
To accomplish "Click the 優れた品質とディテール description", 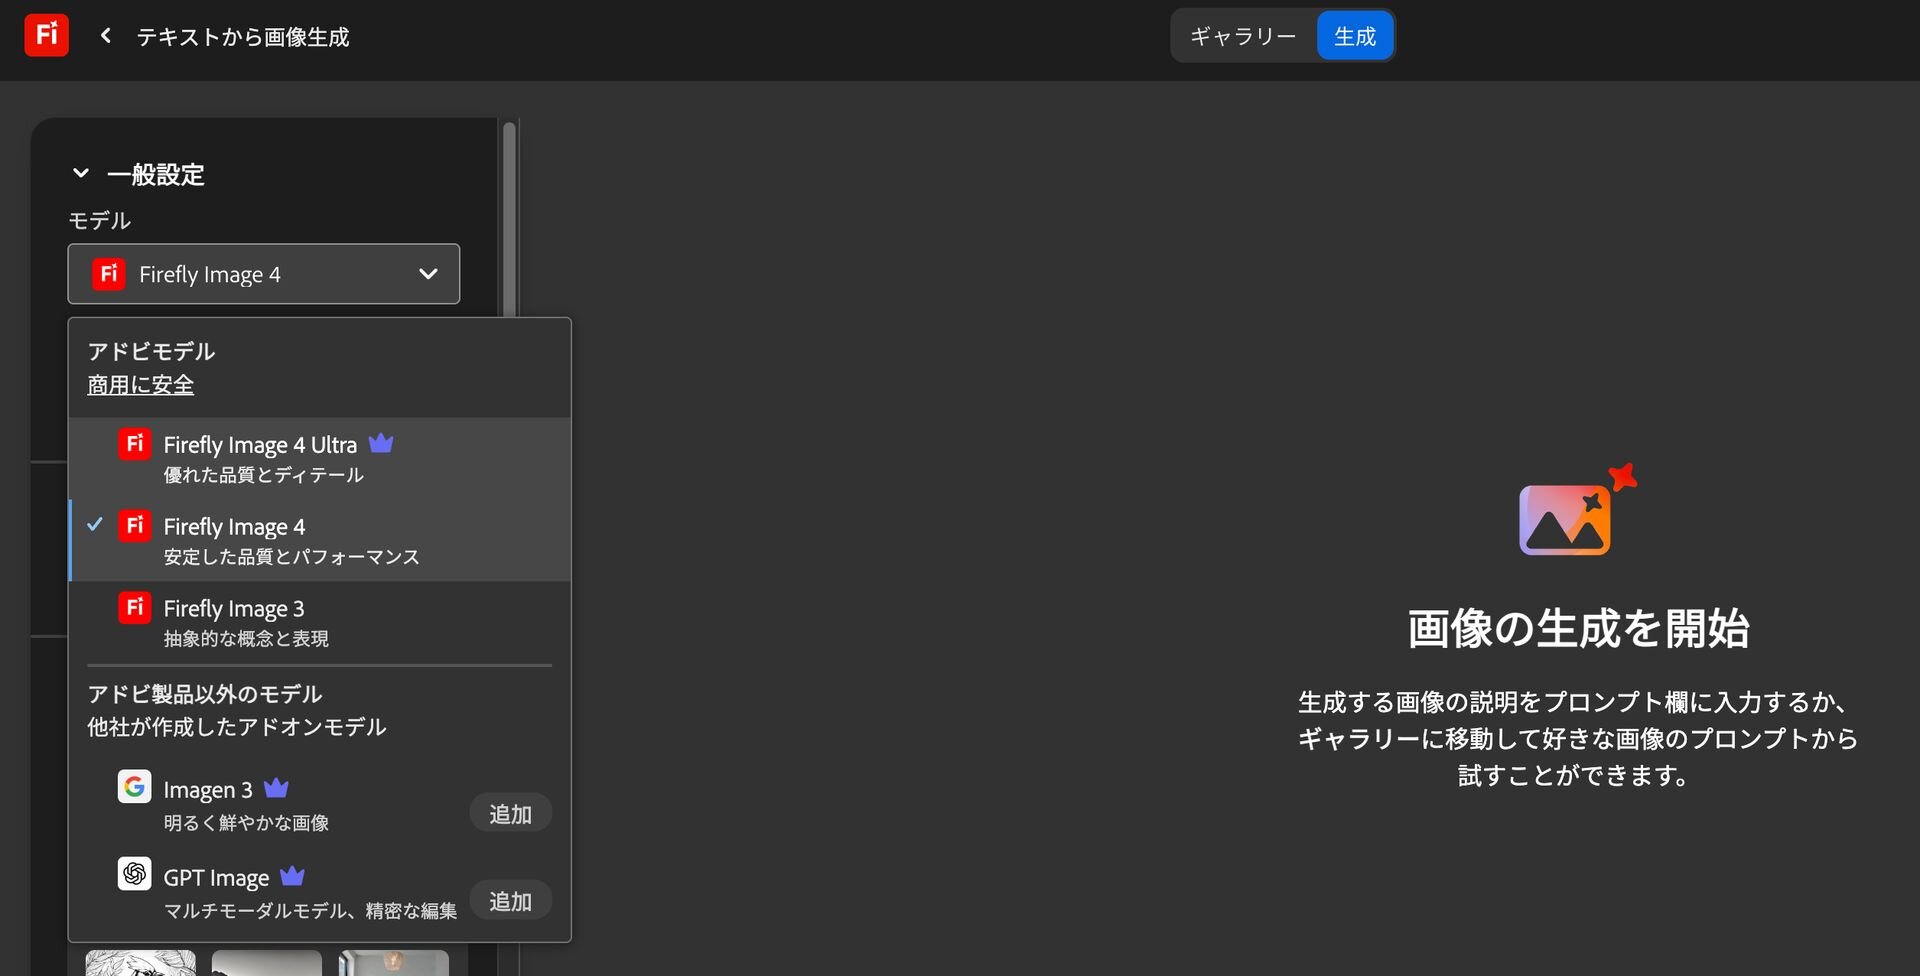I will coord(264,475).
